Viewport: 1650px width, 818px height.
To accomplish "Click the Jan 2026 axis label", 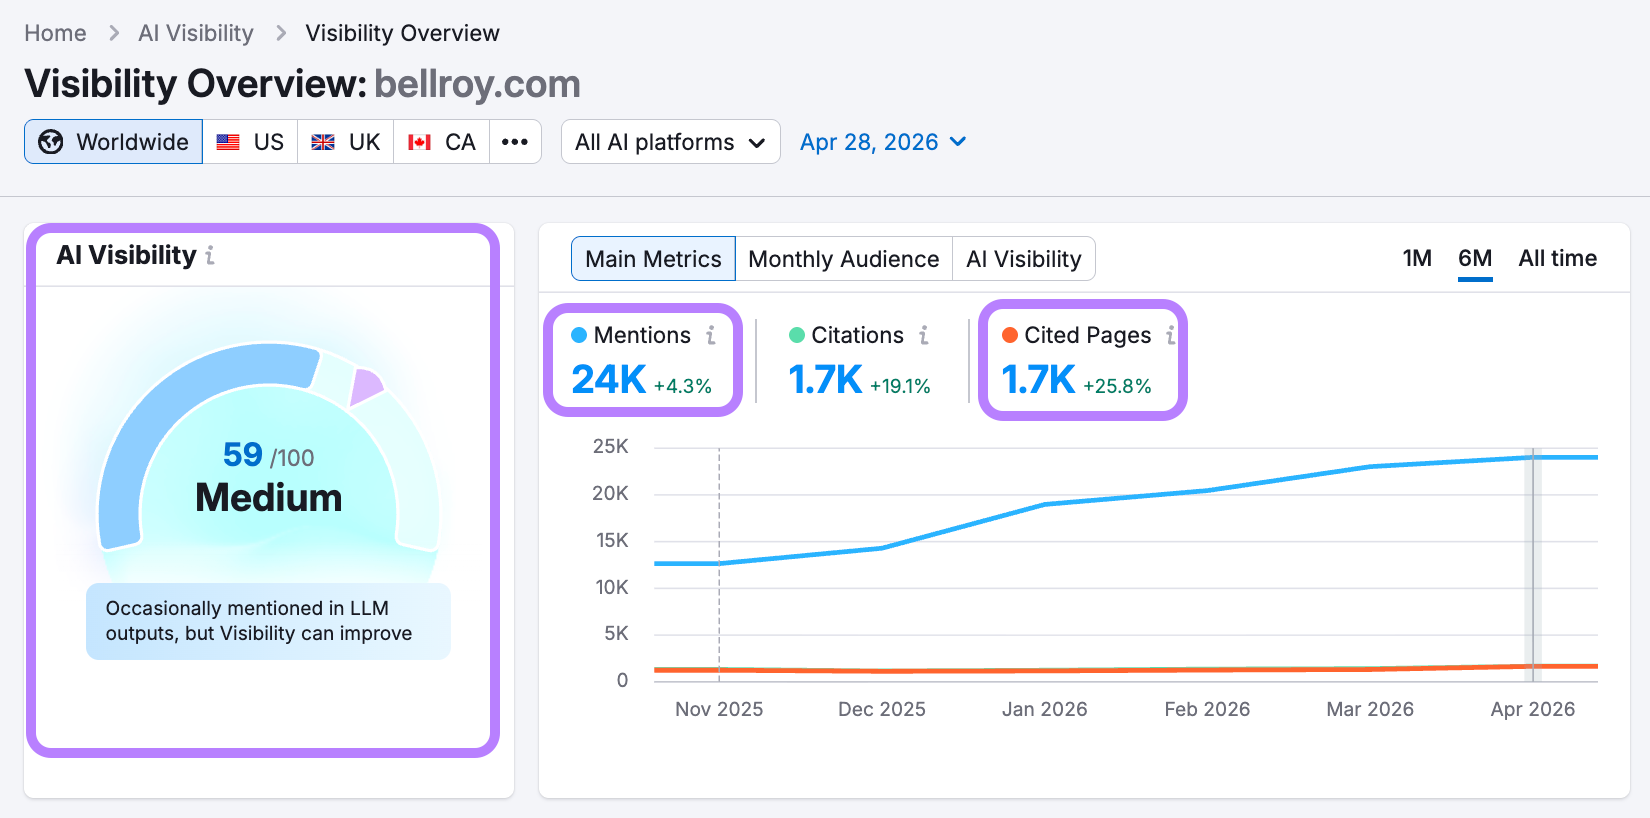I will 1045,709.
